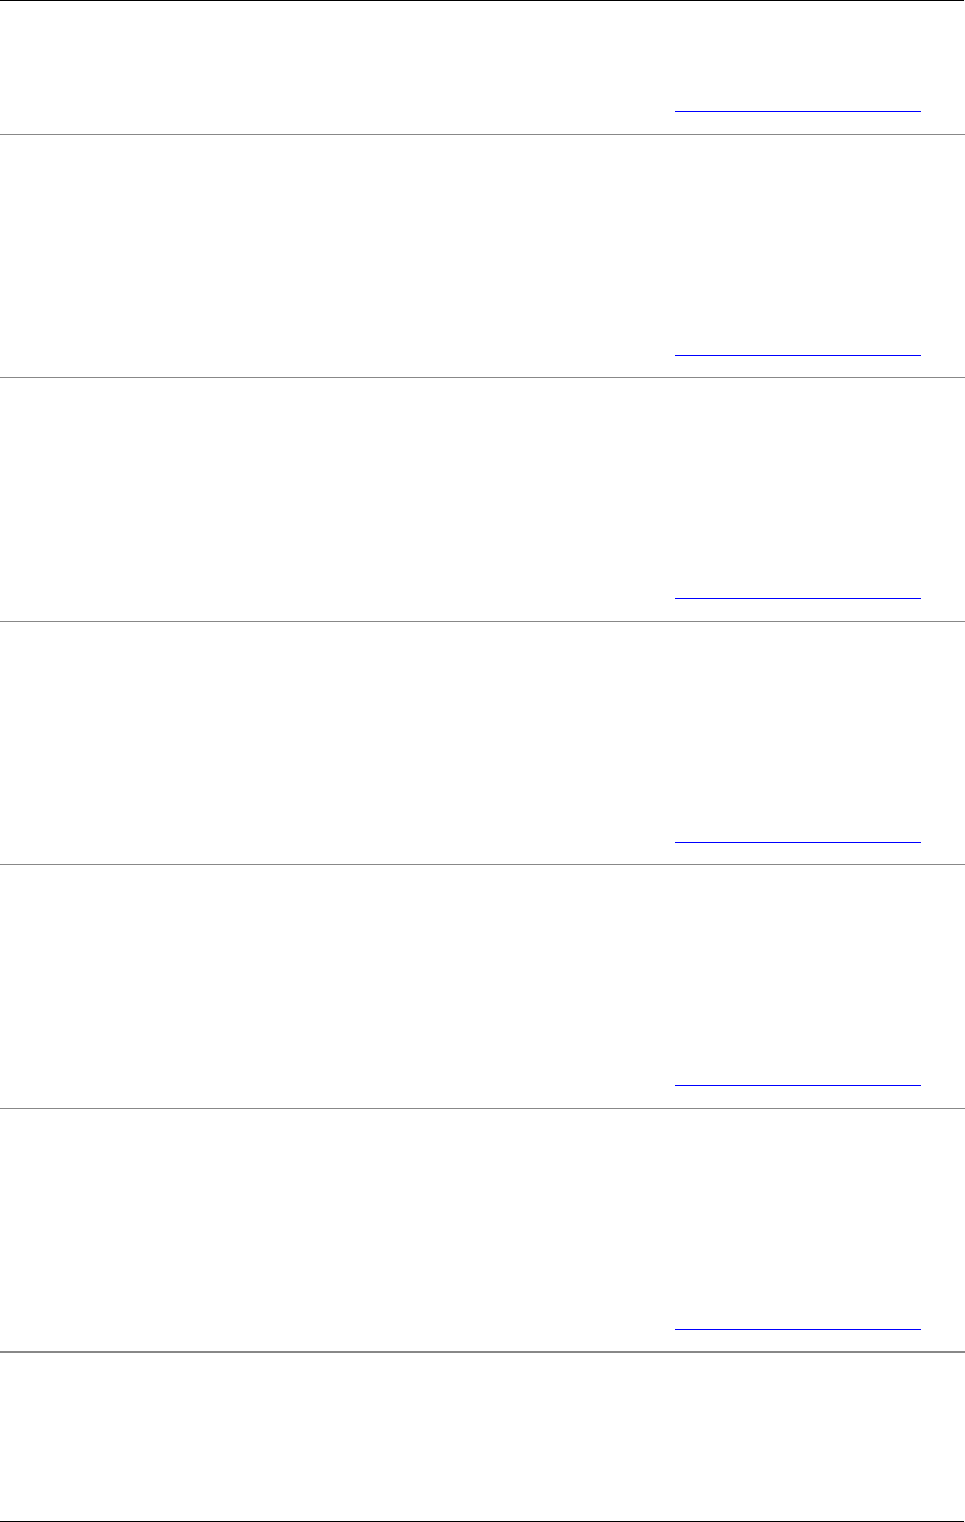965x1522 pixels.
Task: Click the separator above the last empty section
Action: [x=482, y=1352]
